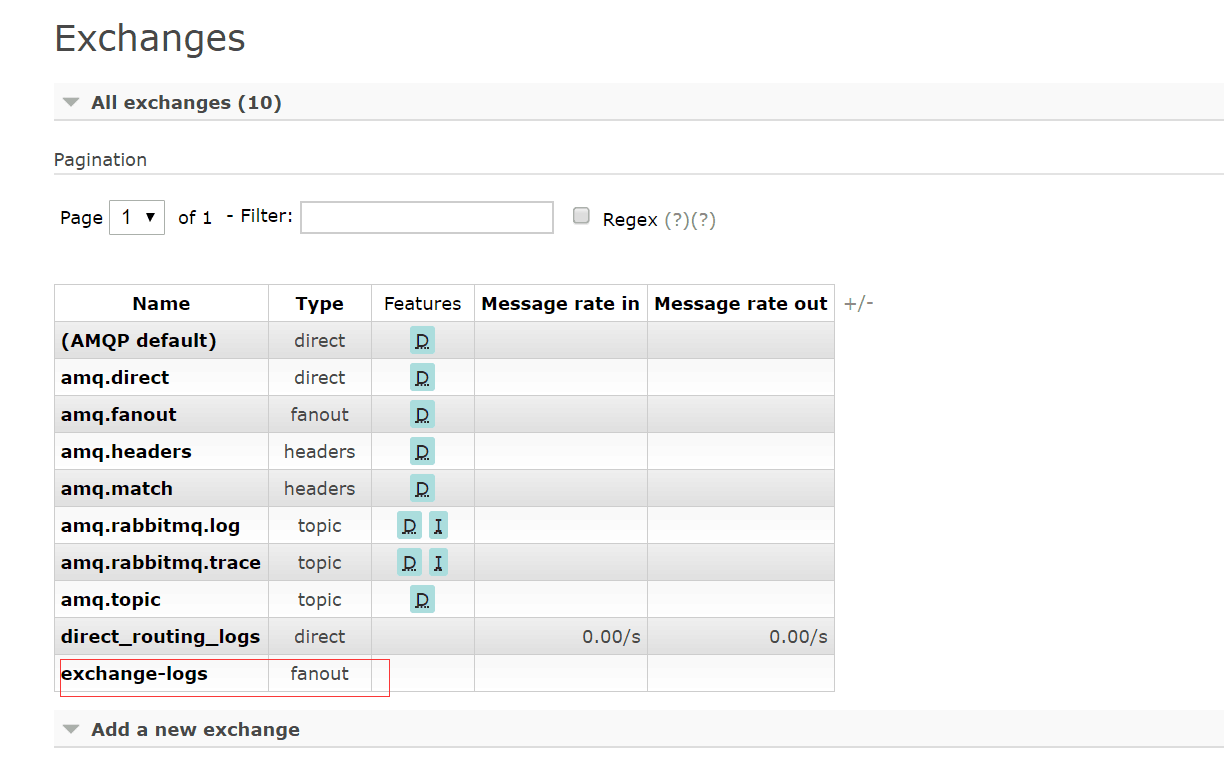The width and height of the screenshot is (1224, 766).
Task: Sort table by Name column header
Action: point(161,304)
